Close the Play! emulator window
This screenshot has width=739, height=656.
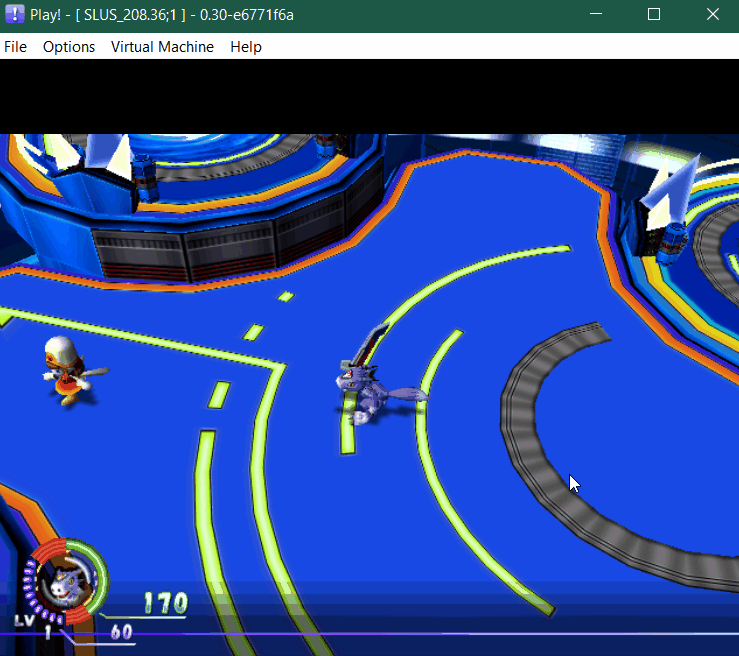click(x=713, y=14)
